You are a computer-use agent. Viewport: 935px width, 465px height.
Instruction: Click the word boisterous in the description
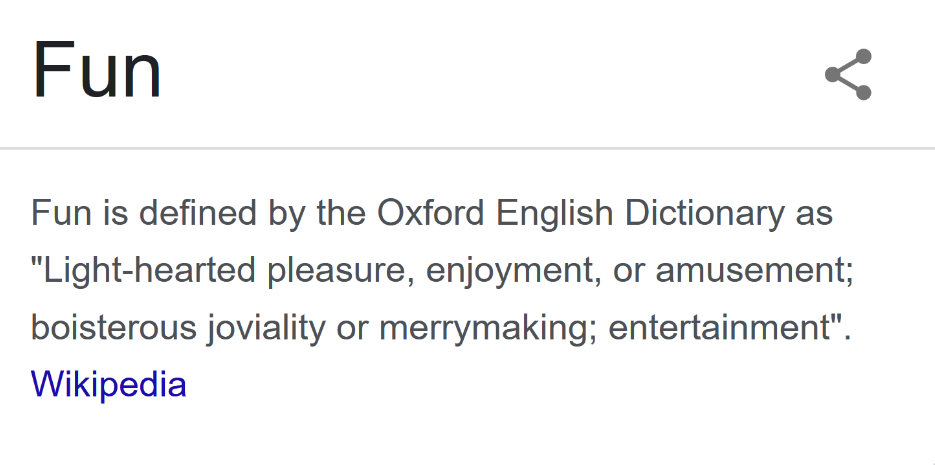pos(113,327)
